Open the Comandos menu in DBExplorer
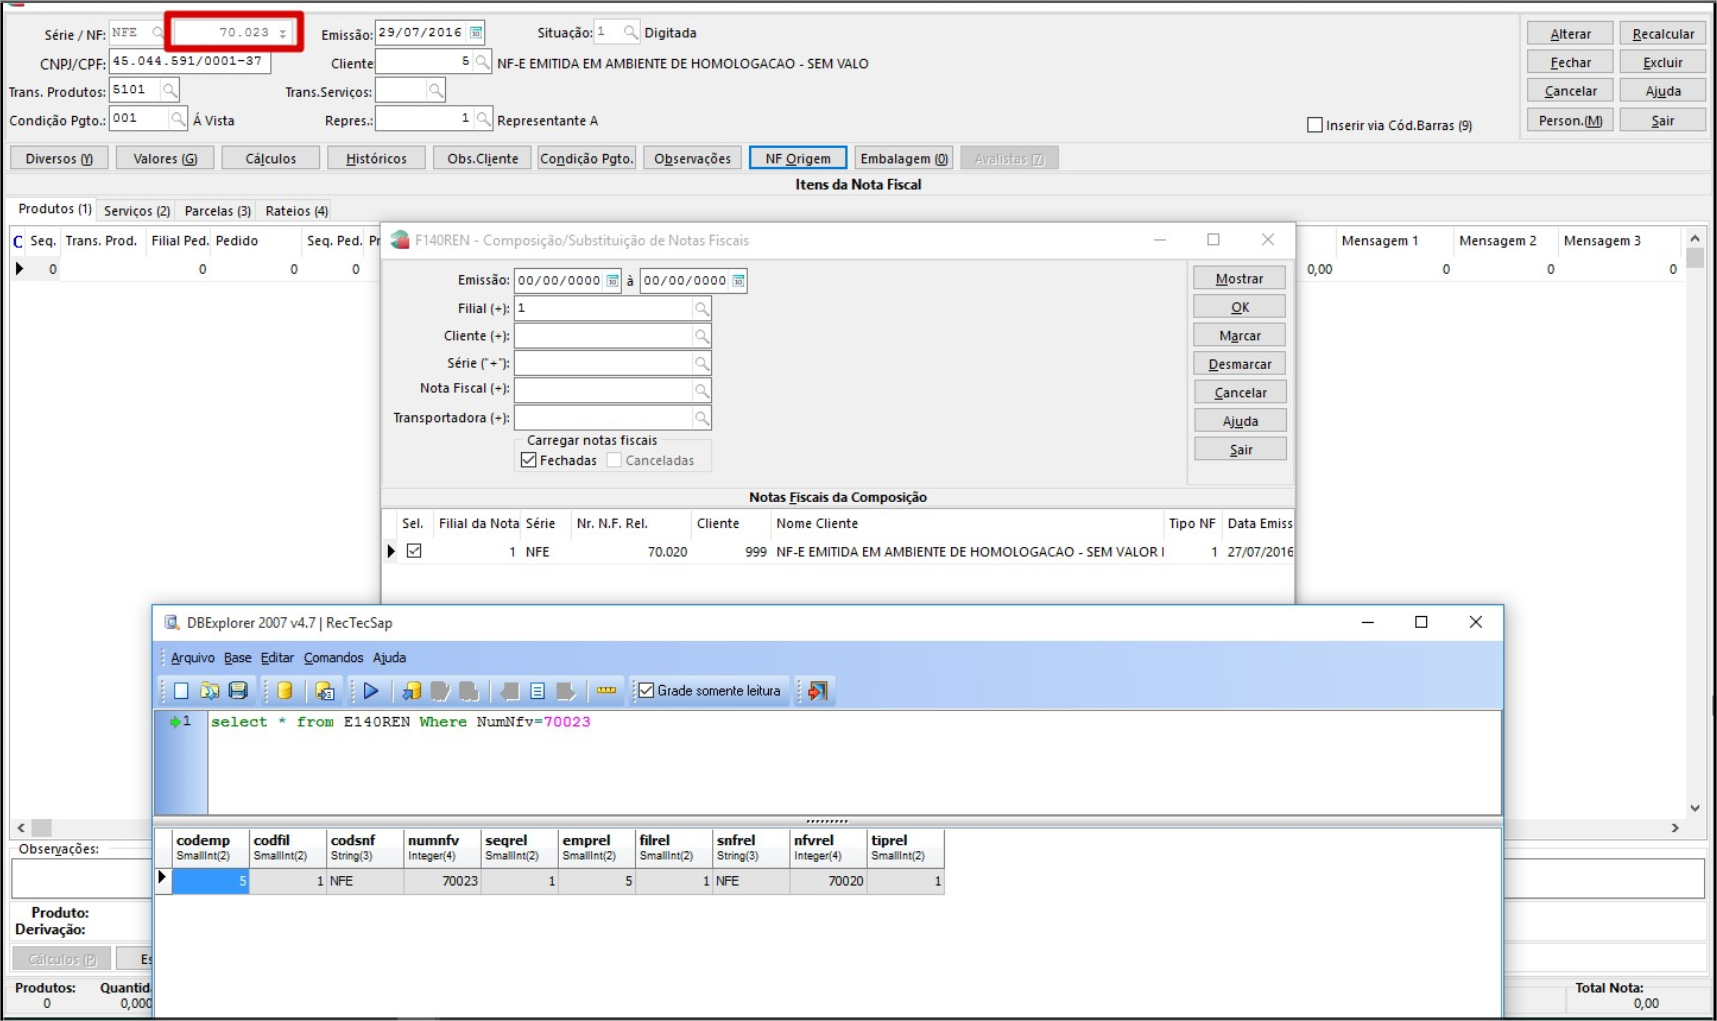Viewport: 1717px width, 1021px height. pyautogui.click(x=333, y=658)
